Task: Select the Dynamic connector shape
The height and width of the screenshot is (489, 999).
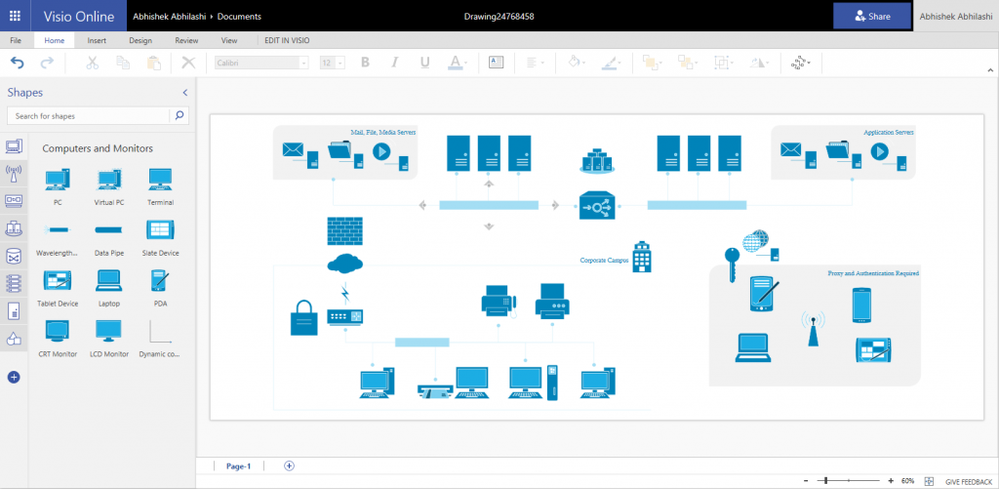Action: (161, 339)
